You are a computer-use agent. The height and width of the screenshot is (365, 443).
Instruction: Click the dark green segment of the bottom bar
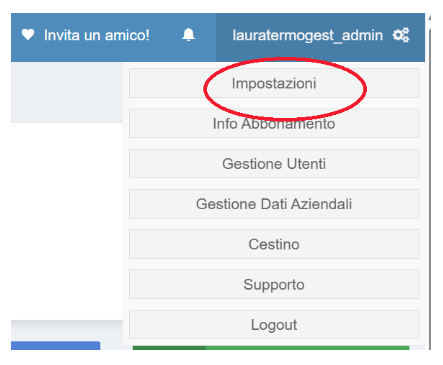(x=169, y=348)
